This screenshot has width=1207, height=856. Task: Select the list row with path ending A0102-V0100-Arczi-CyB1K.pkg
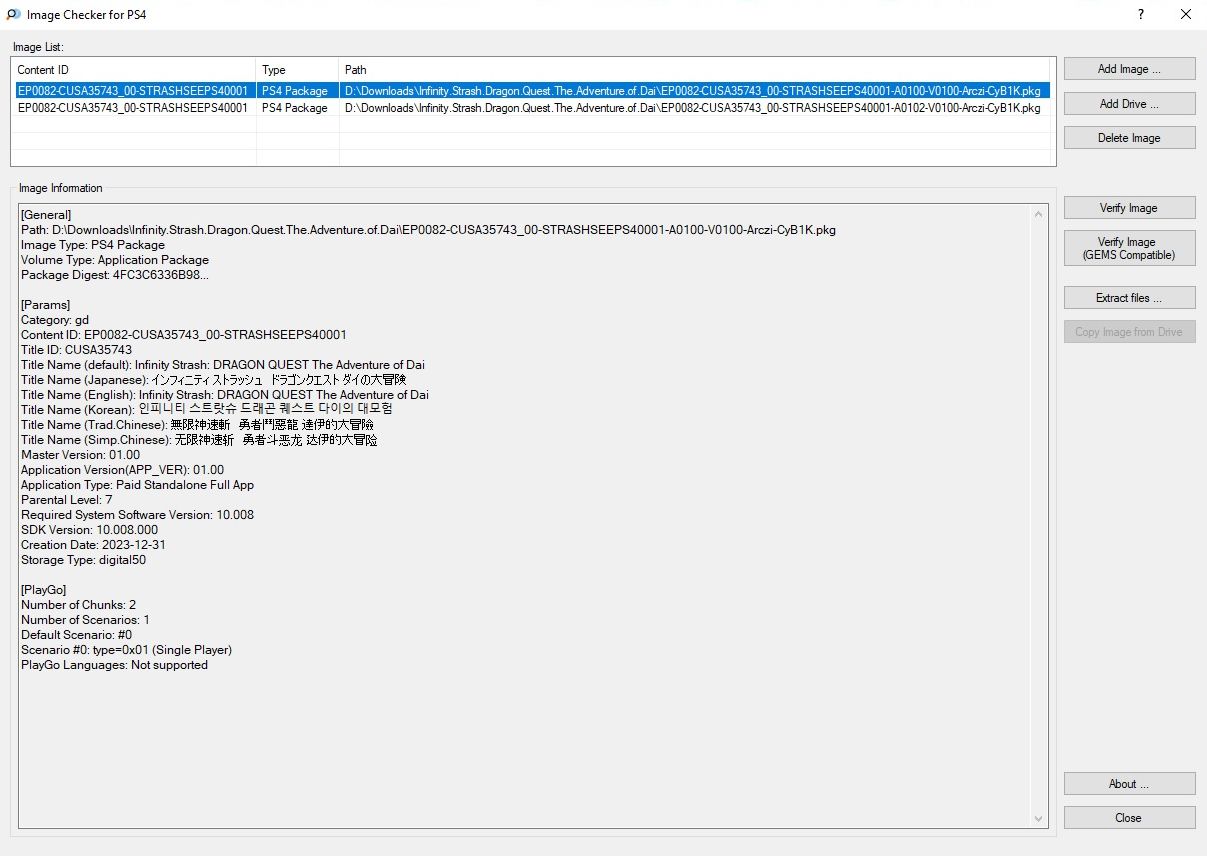click(533, 108)
